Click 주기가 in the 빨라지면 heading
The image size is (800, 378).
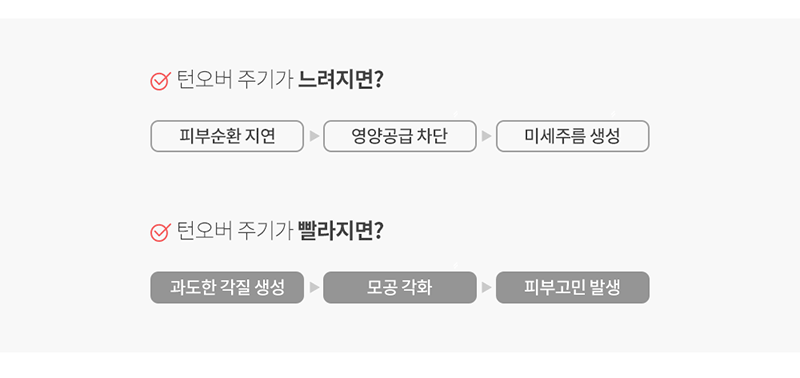tap(265, 231)
